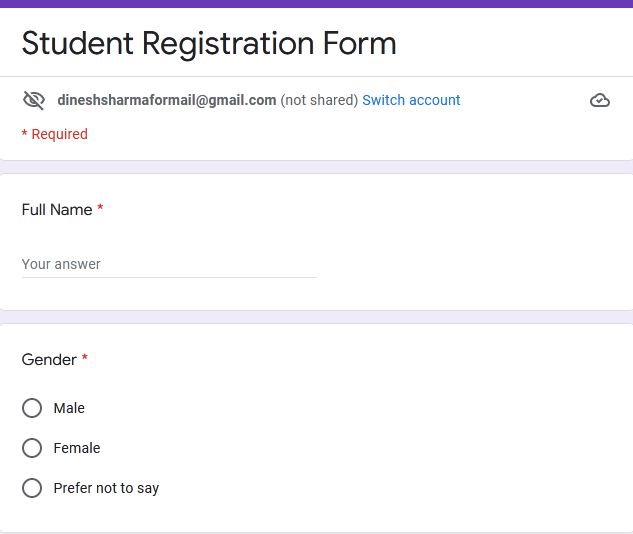Viewport: 633px width, 534px height.
Task: Click the (not shared) text
Action: (x=319, y=100)
